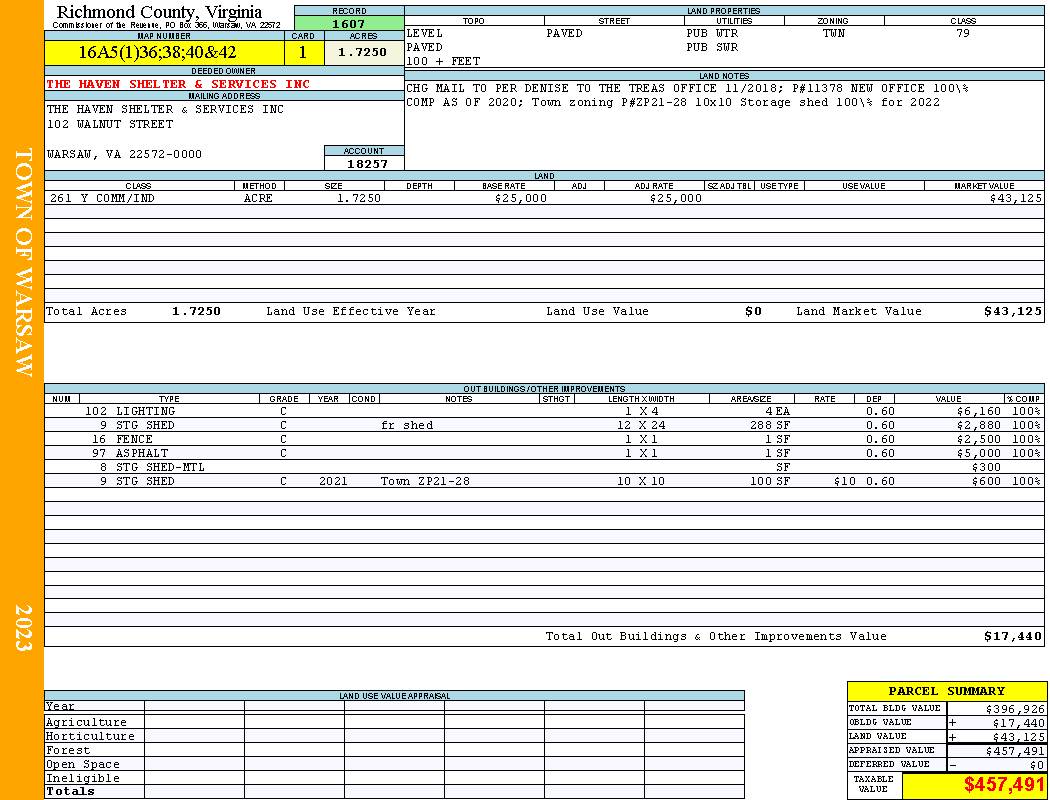The height and width of the screenshot is (800, 1050).
Task: Click the 288 SF area cell
Action: [x=770, y=425]
